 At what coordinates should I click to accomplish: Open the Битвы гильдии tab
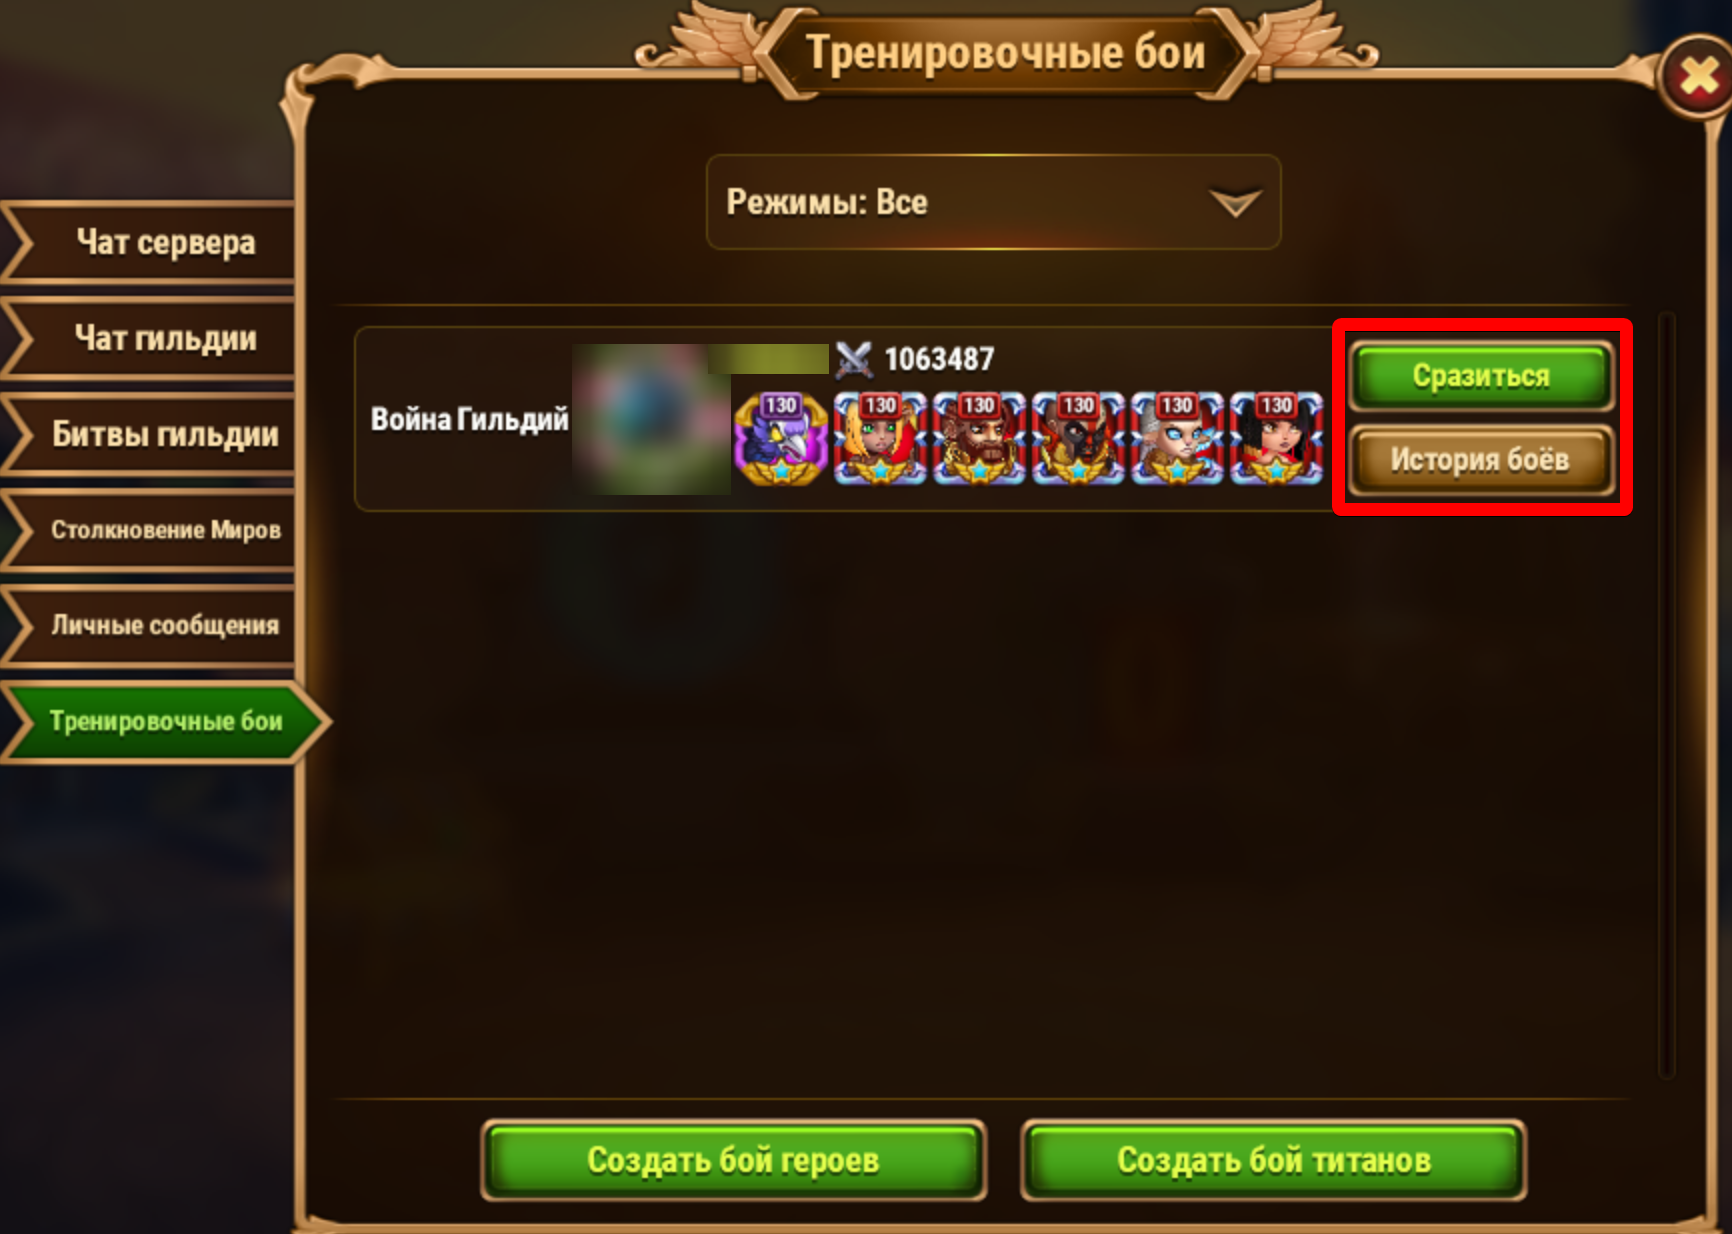[x=150, y=434]
